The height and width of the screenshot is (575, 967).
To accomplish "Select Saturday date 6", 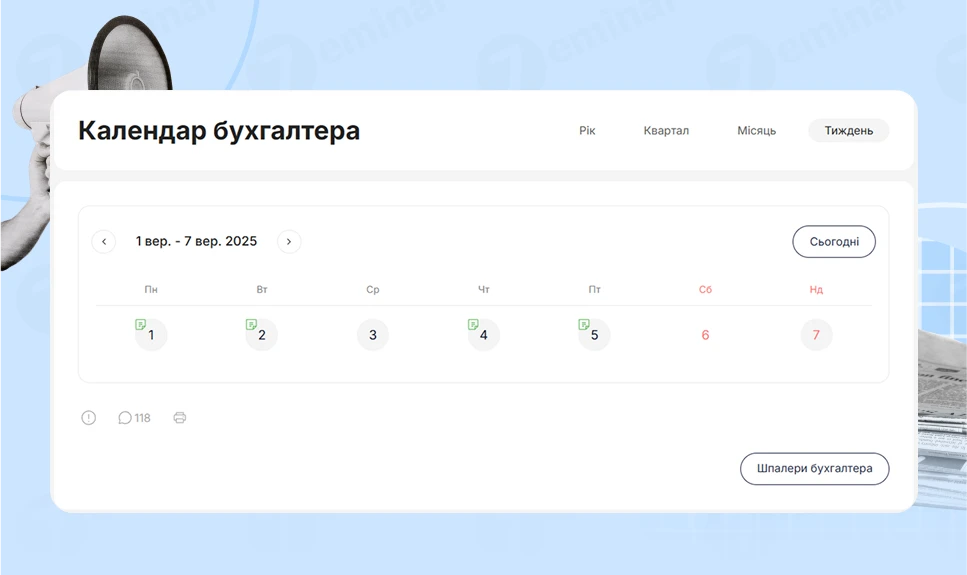I will (x=706, y=335).
